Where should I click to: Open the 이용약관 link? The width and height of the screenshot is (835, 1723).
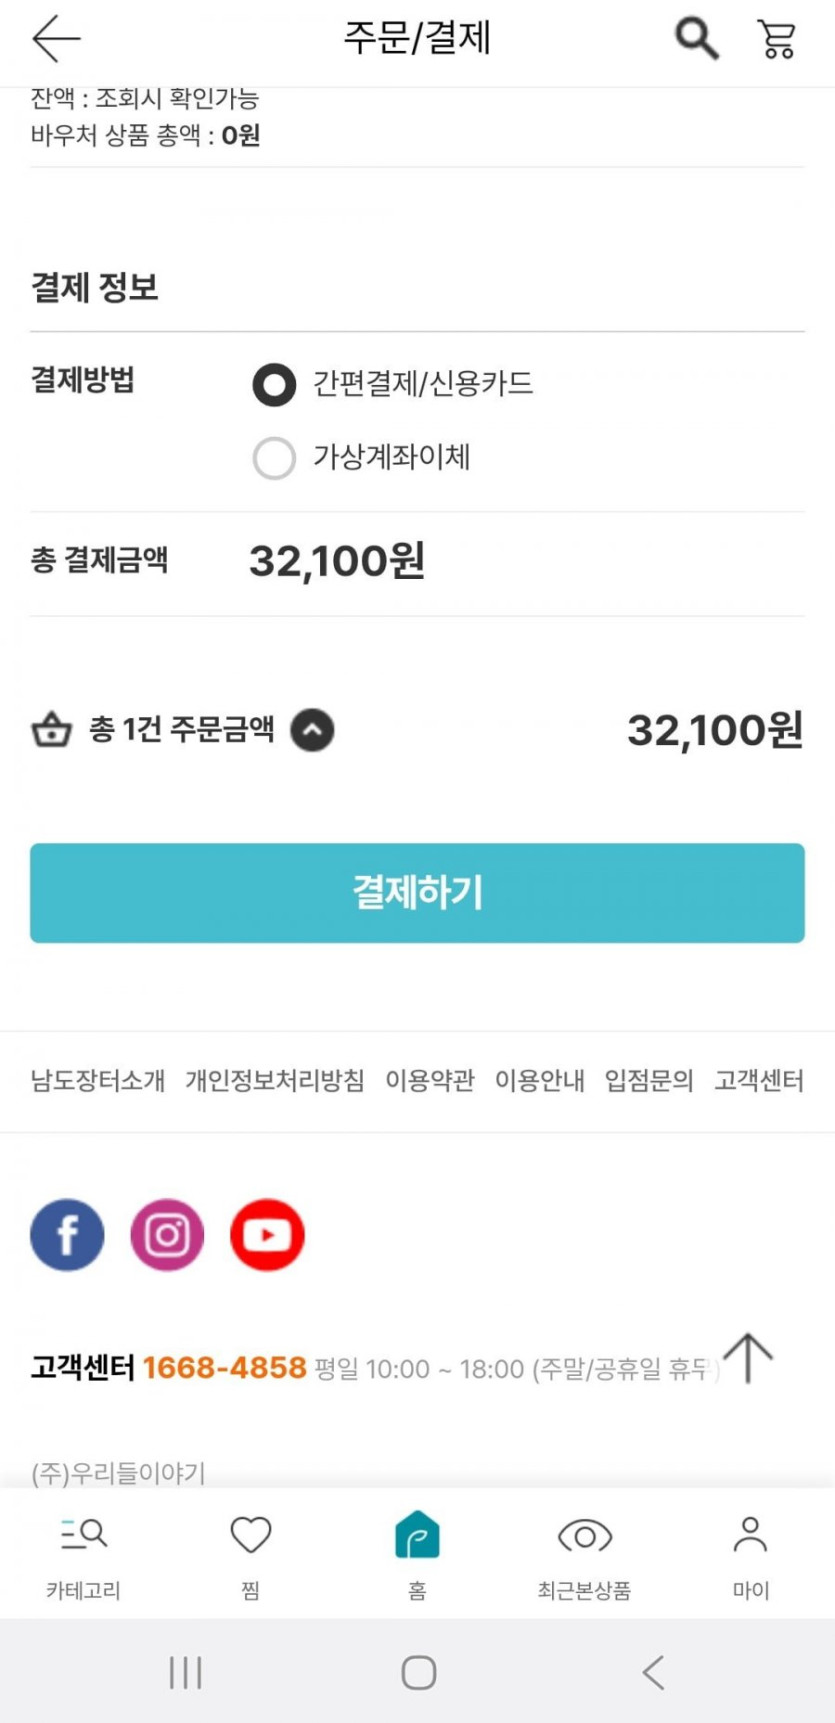(430, 1081)
